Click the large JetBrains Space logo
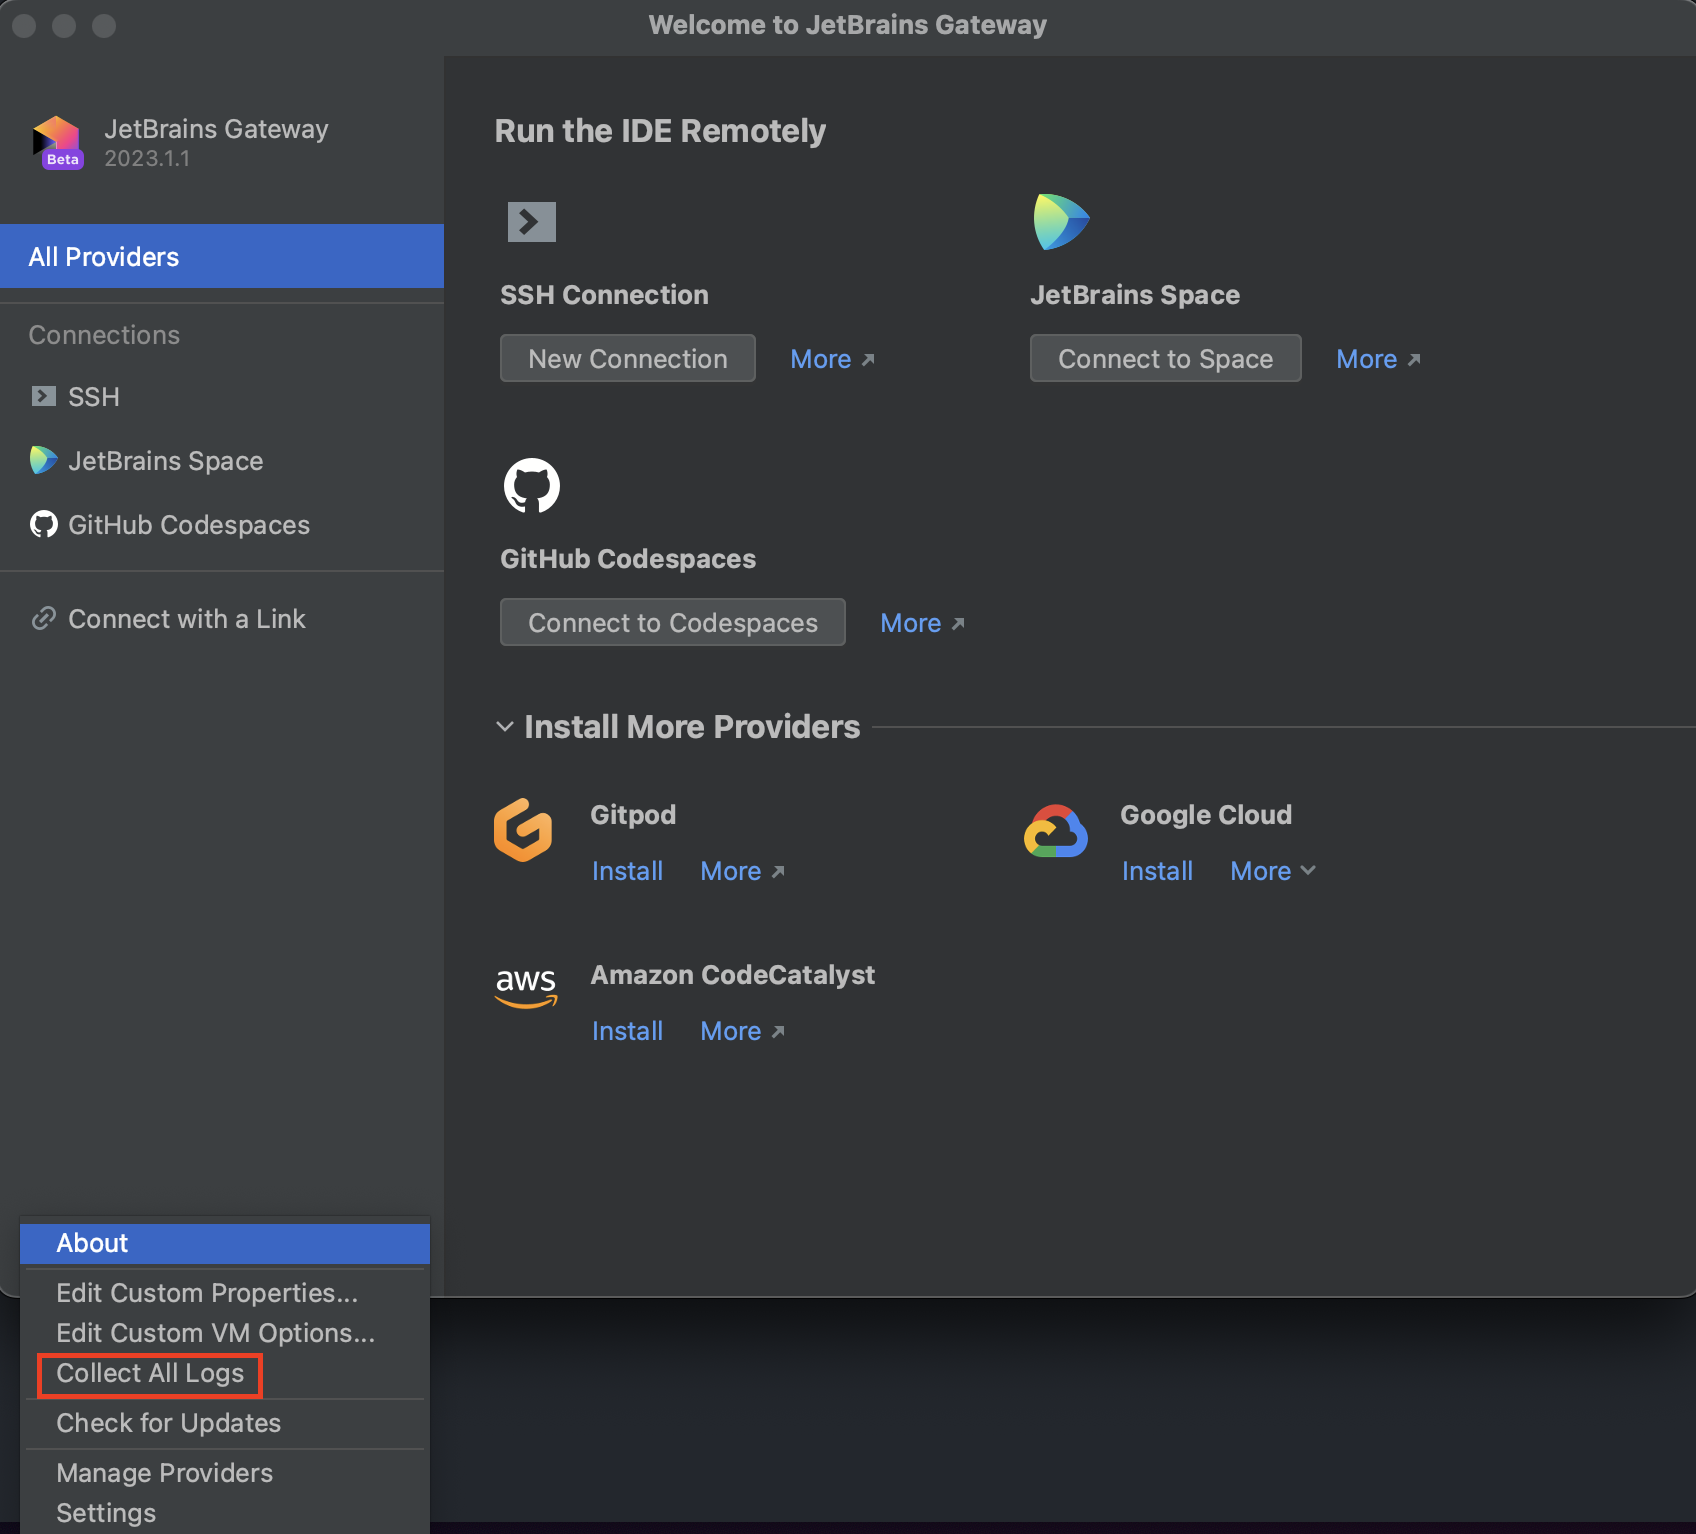 [x=1060, y=222]
